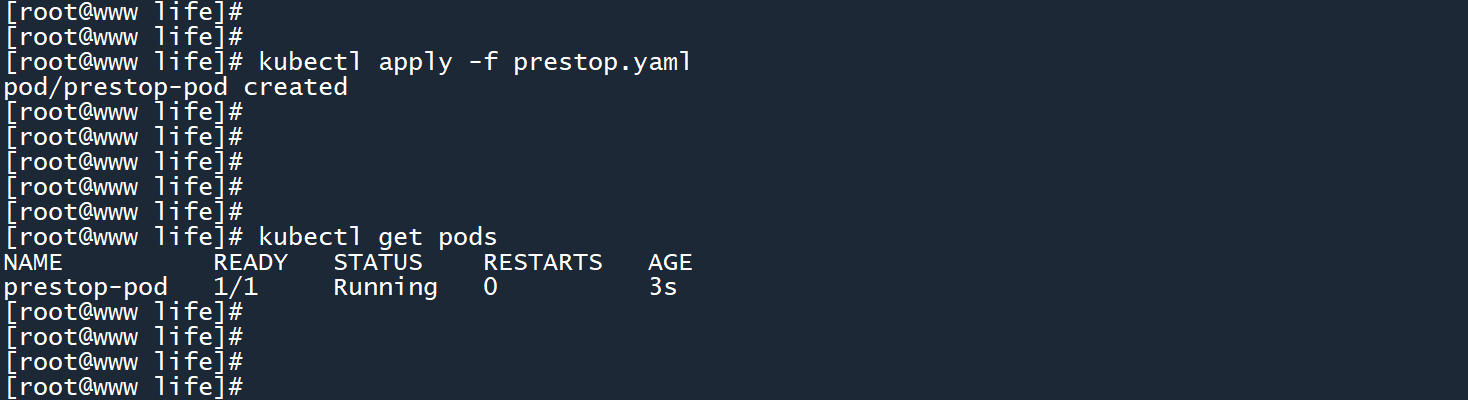Click the word get in the kubectl command
1468x400 pixels.
pos(400,237)
